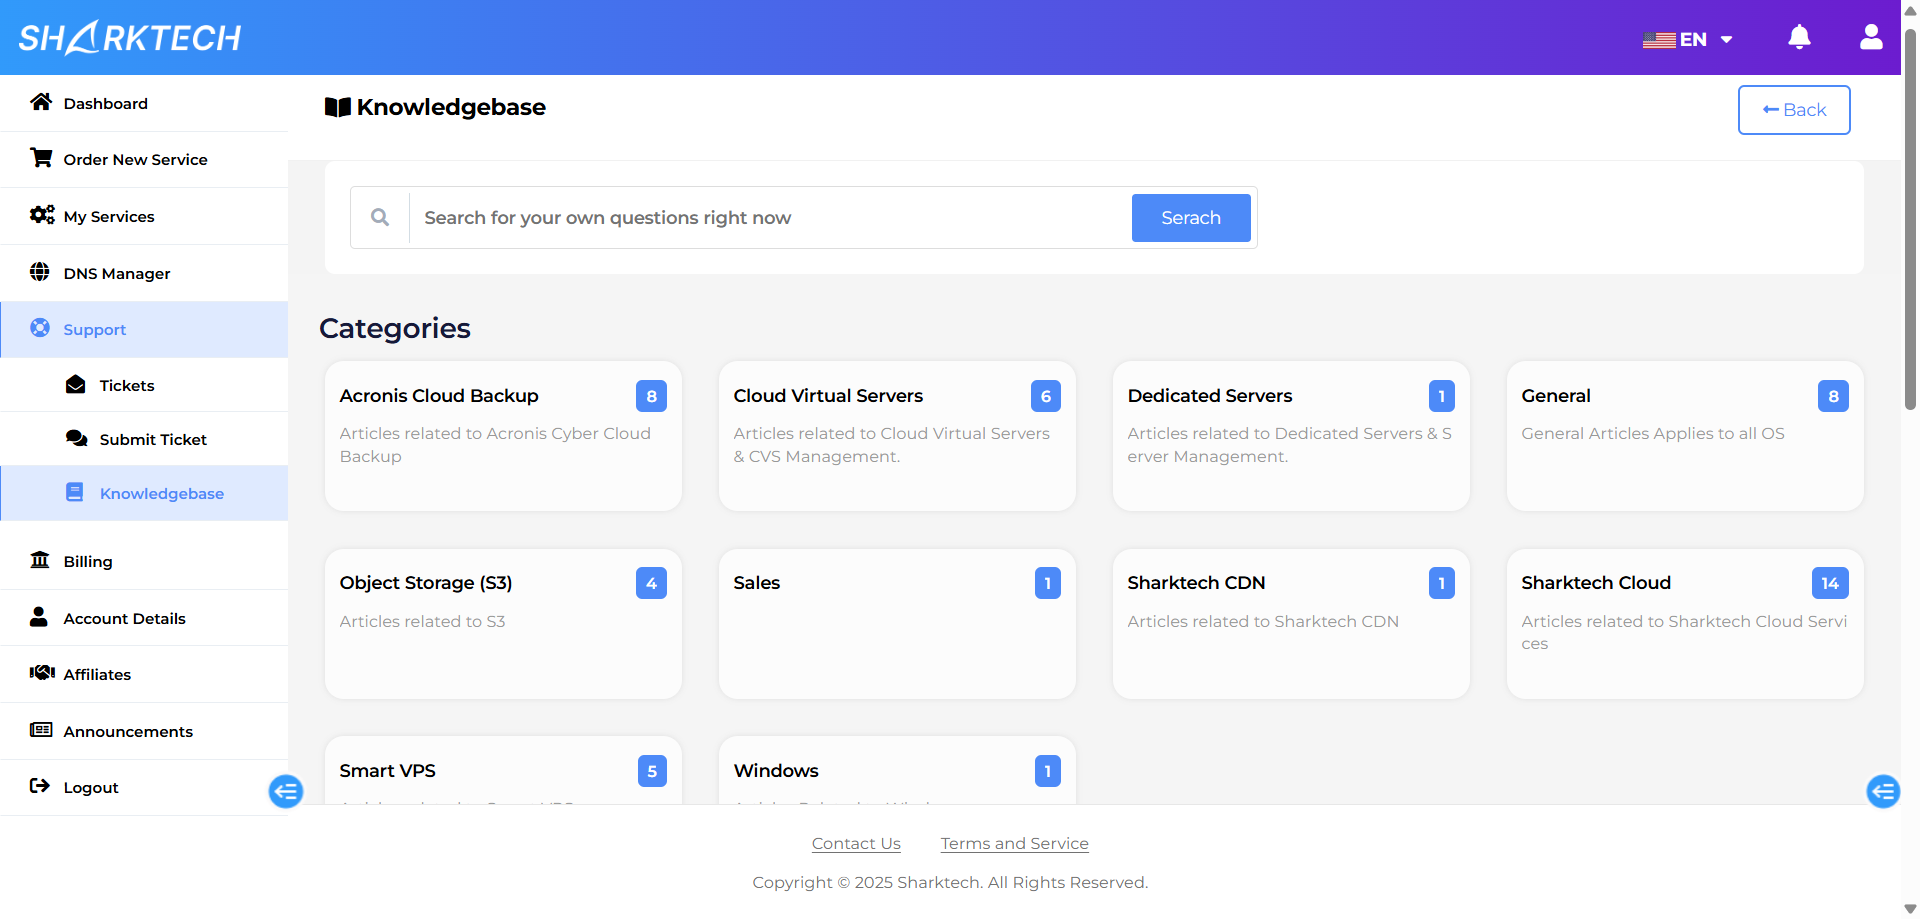Click search magnifier icon
The width and height of the screenshot is (1920, 919).
380,217
